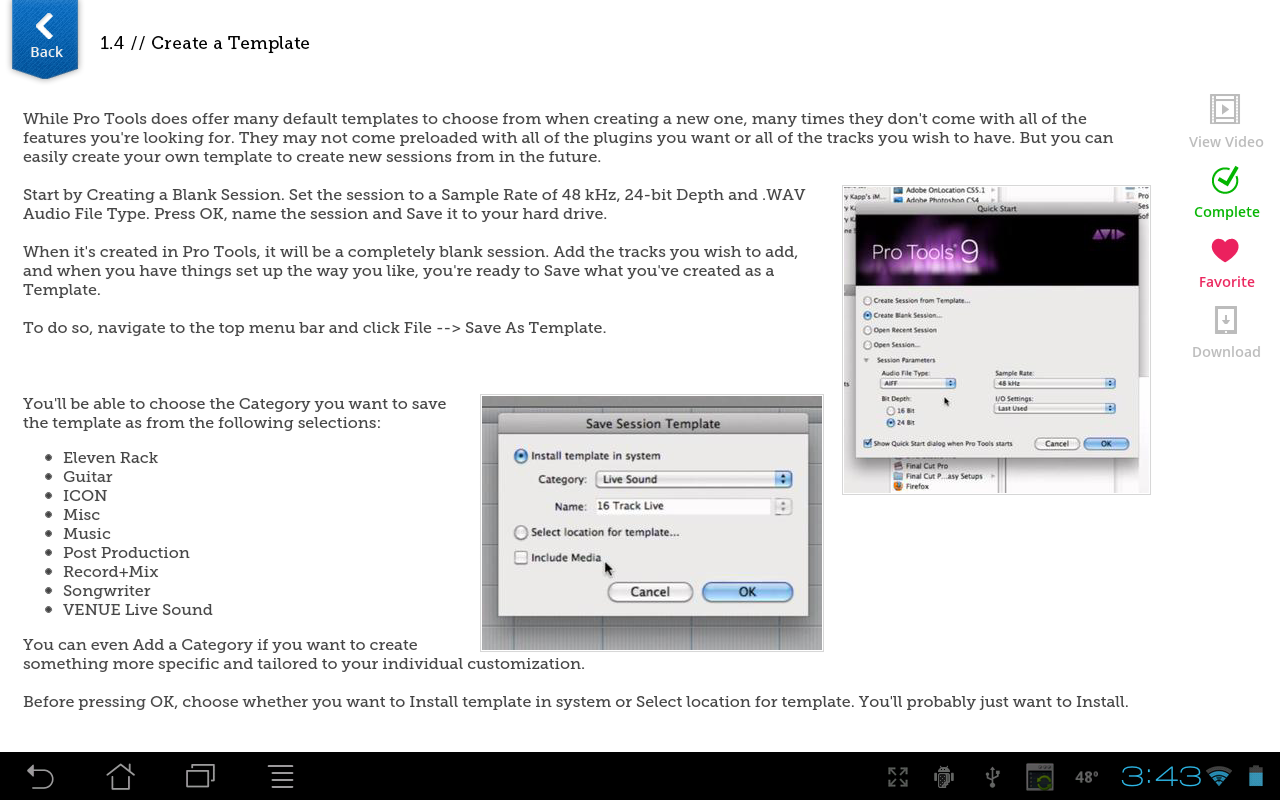
Task: Open View Video in the sidebar
Action: pyautogui.click(x=1224, y=109)
